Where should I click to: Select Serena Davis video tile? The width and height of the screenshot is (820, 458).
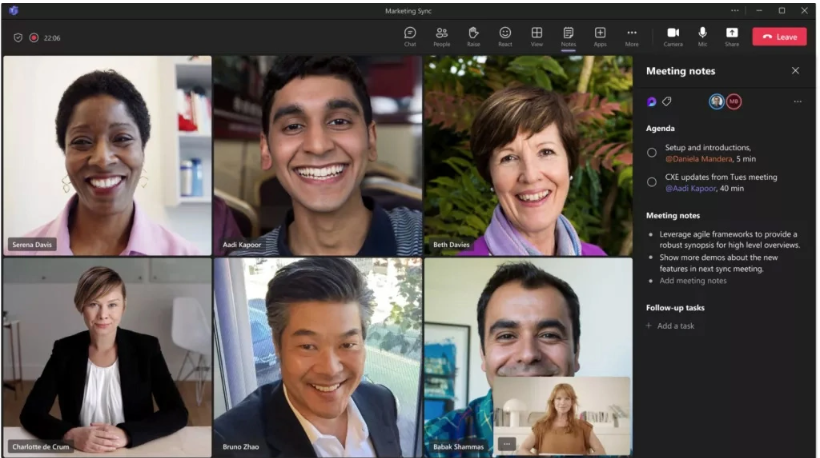click(x=107, y=156)
